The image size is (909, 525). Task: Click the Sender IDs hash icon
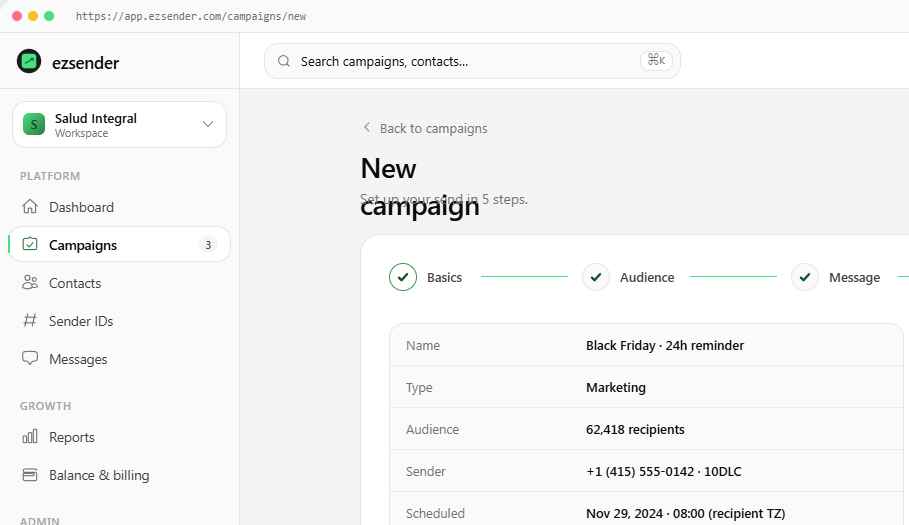click(30, 320)
